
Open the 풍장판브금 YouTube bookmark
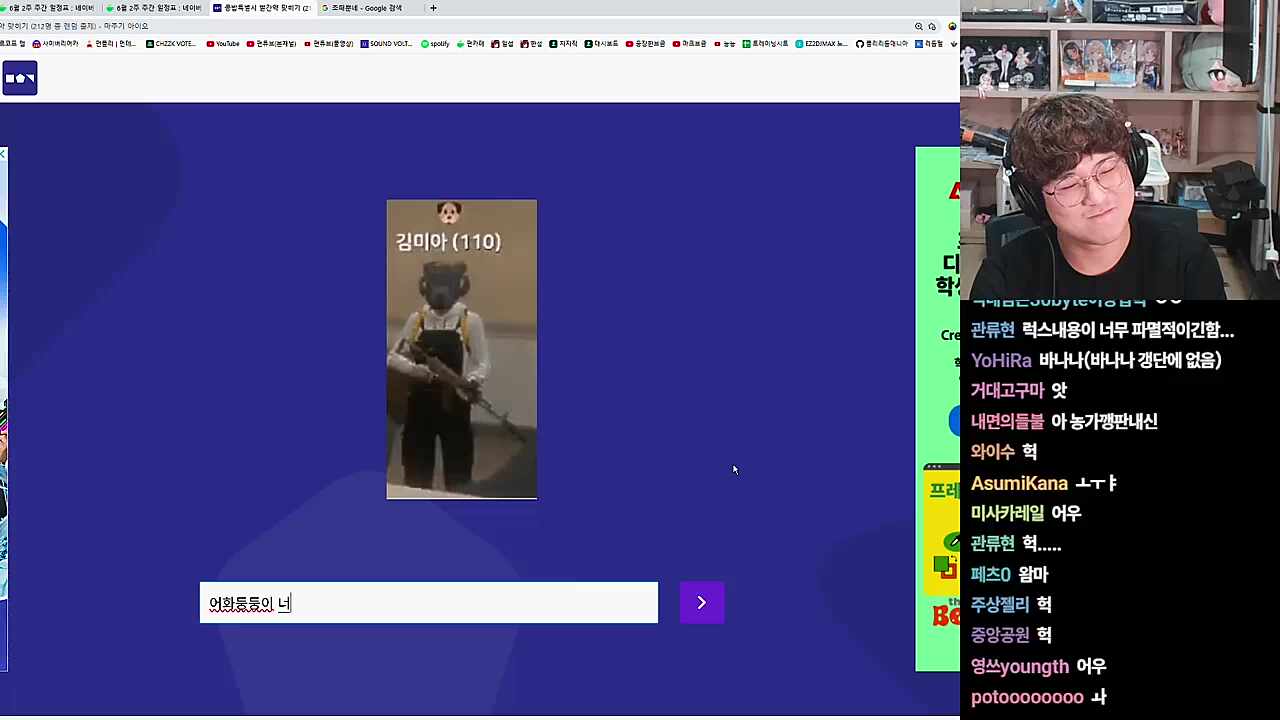[645, 44]
